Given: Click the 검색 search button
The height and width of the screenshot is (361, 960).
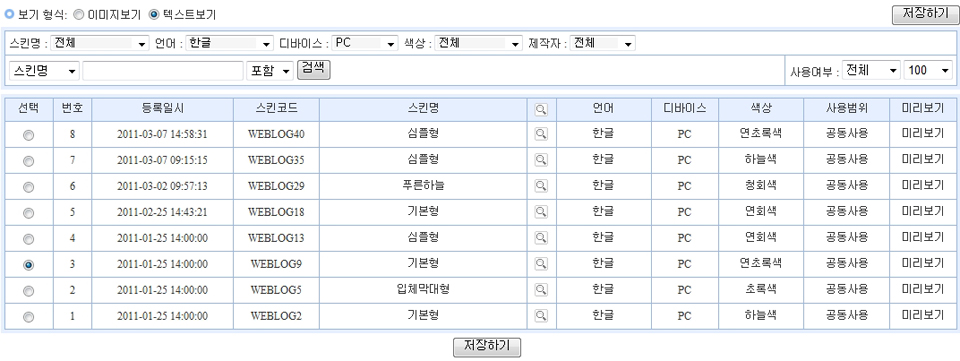Looking at the screenshot, I should (313, 69).
